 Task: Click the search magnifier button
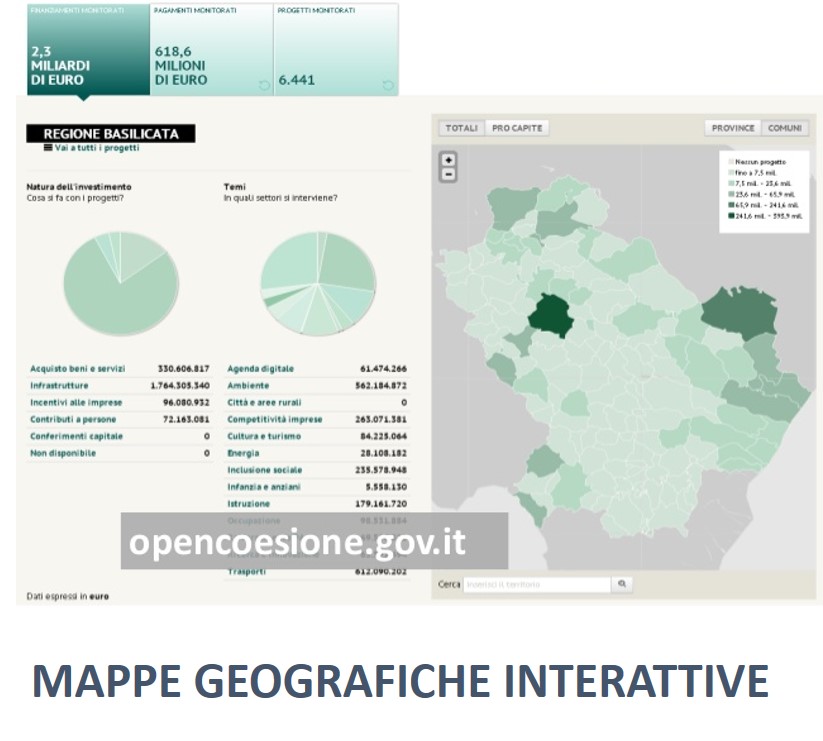coord(621,584)
